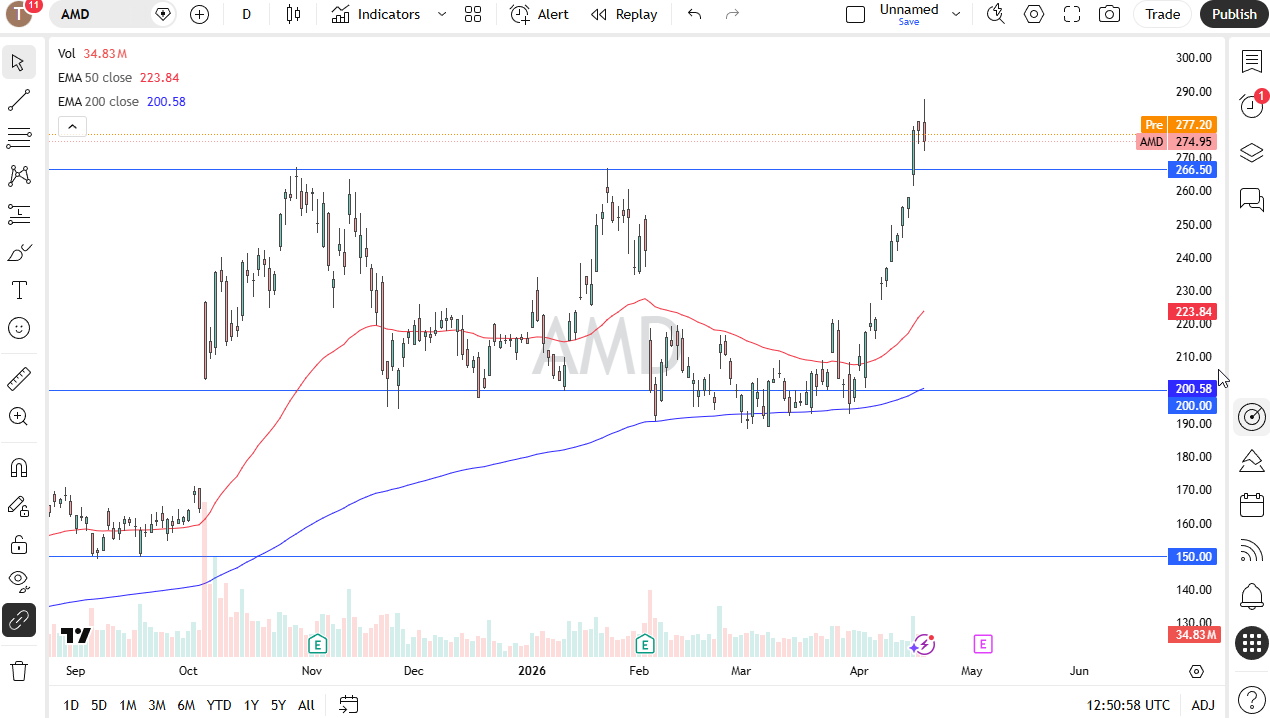The image size is (1270, 718).
Task: Open the watchlist panel icon
Action: coord(1251,62)
